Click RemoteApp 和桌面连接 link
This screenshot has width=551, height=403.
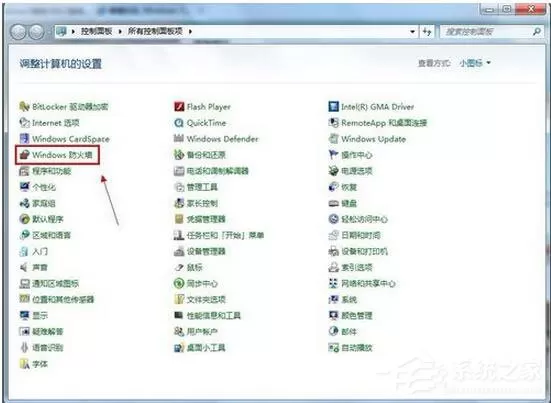coord(384,123)
